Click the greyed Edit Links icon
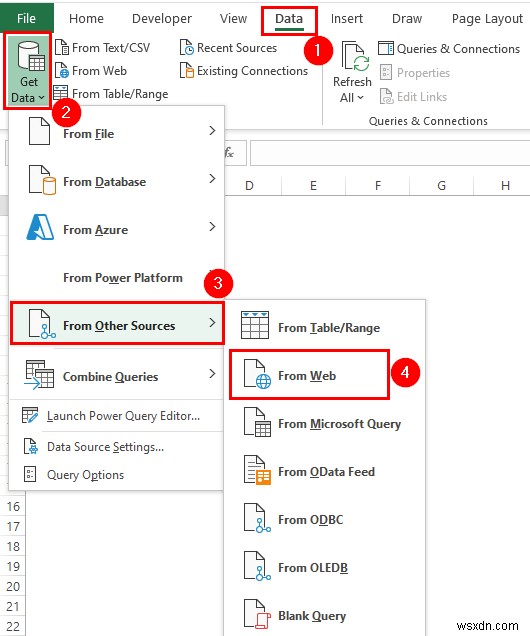 click(x=386, y=97)
